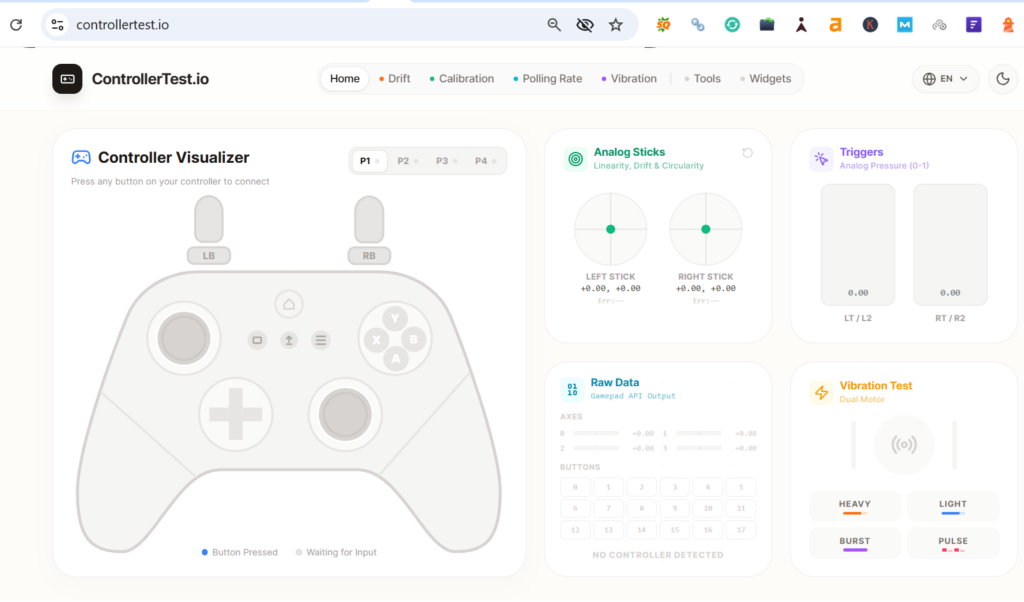Start the LIGHT vibration test
1024x602 pixels.
pos(953,506)
